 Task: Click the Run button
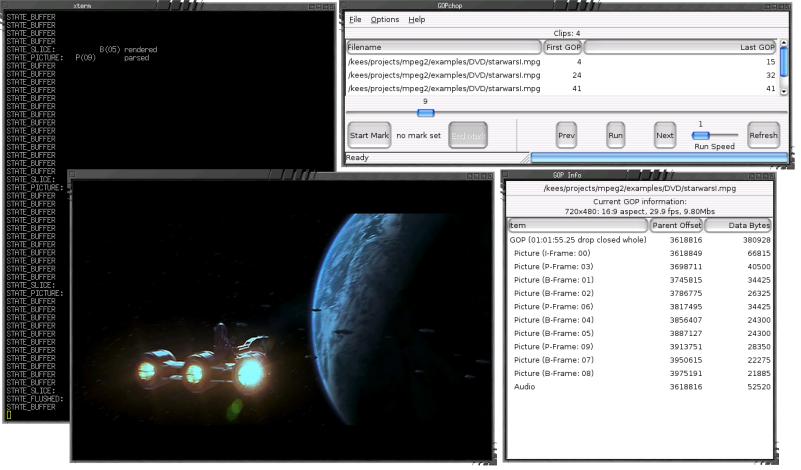616,135
